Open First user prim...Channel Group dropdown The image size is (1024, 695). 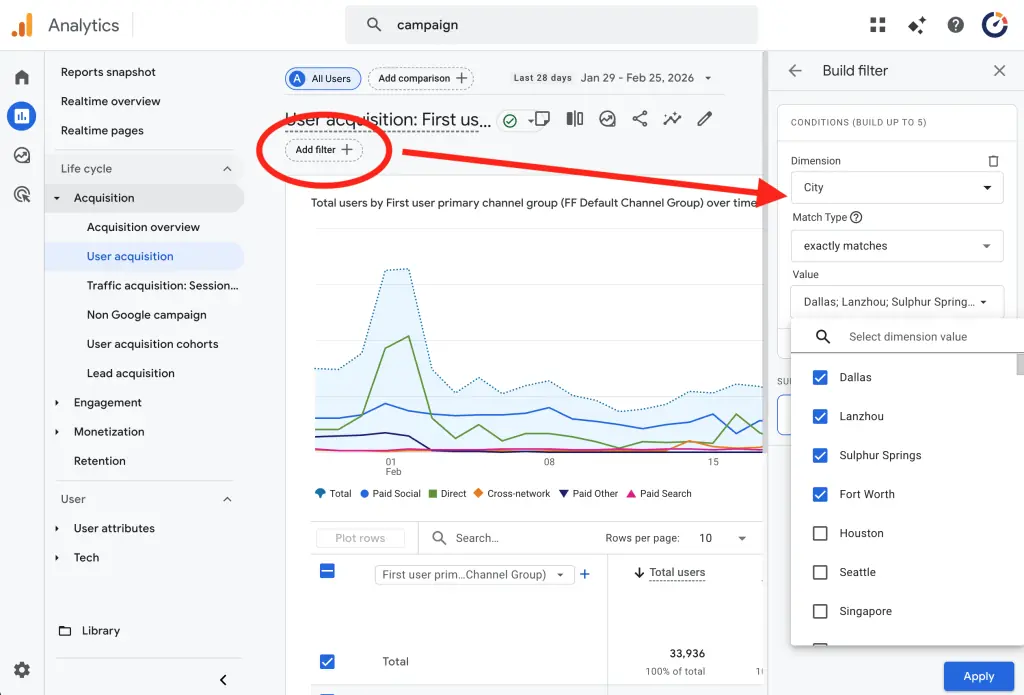coord(474,575)
